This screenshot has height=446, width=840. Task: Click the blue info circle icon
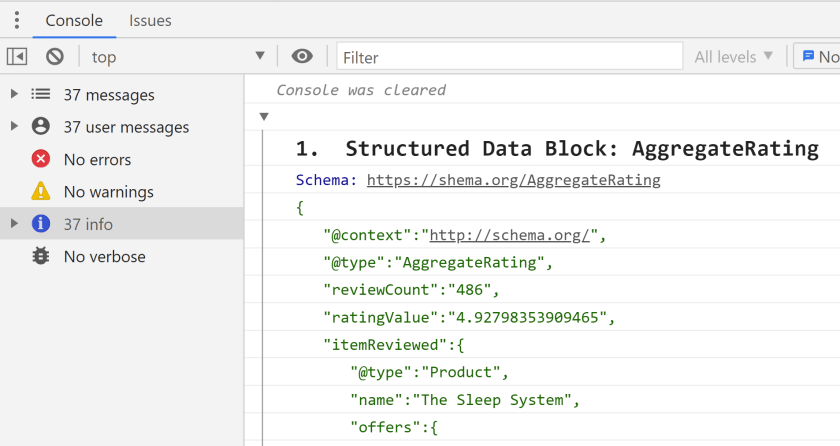[41, 224]
